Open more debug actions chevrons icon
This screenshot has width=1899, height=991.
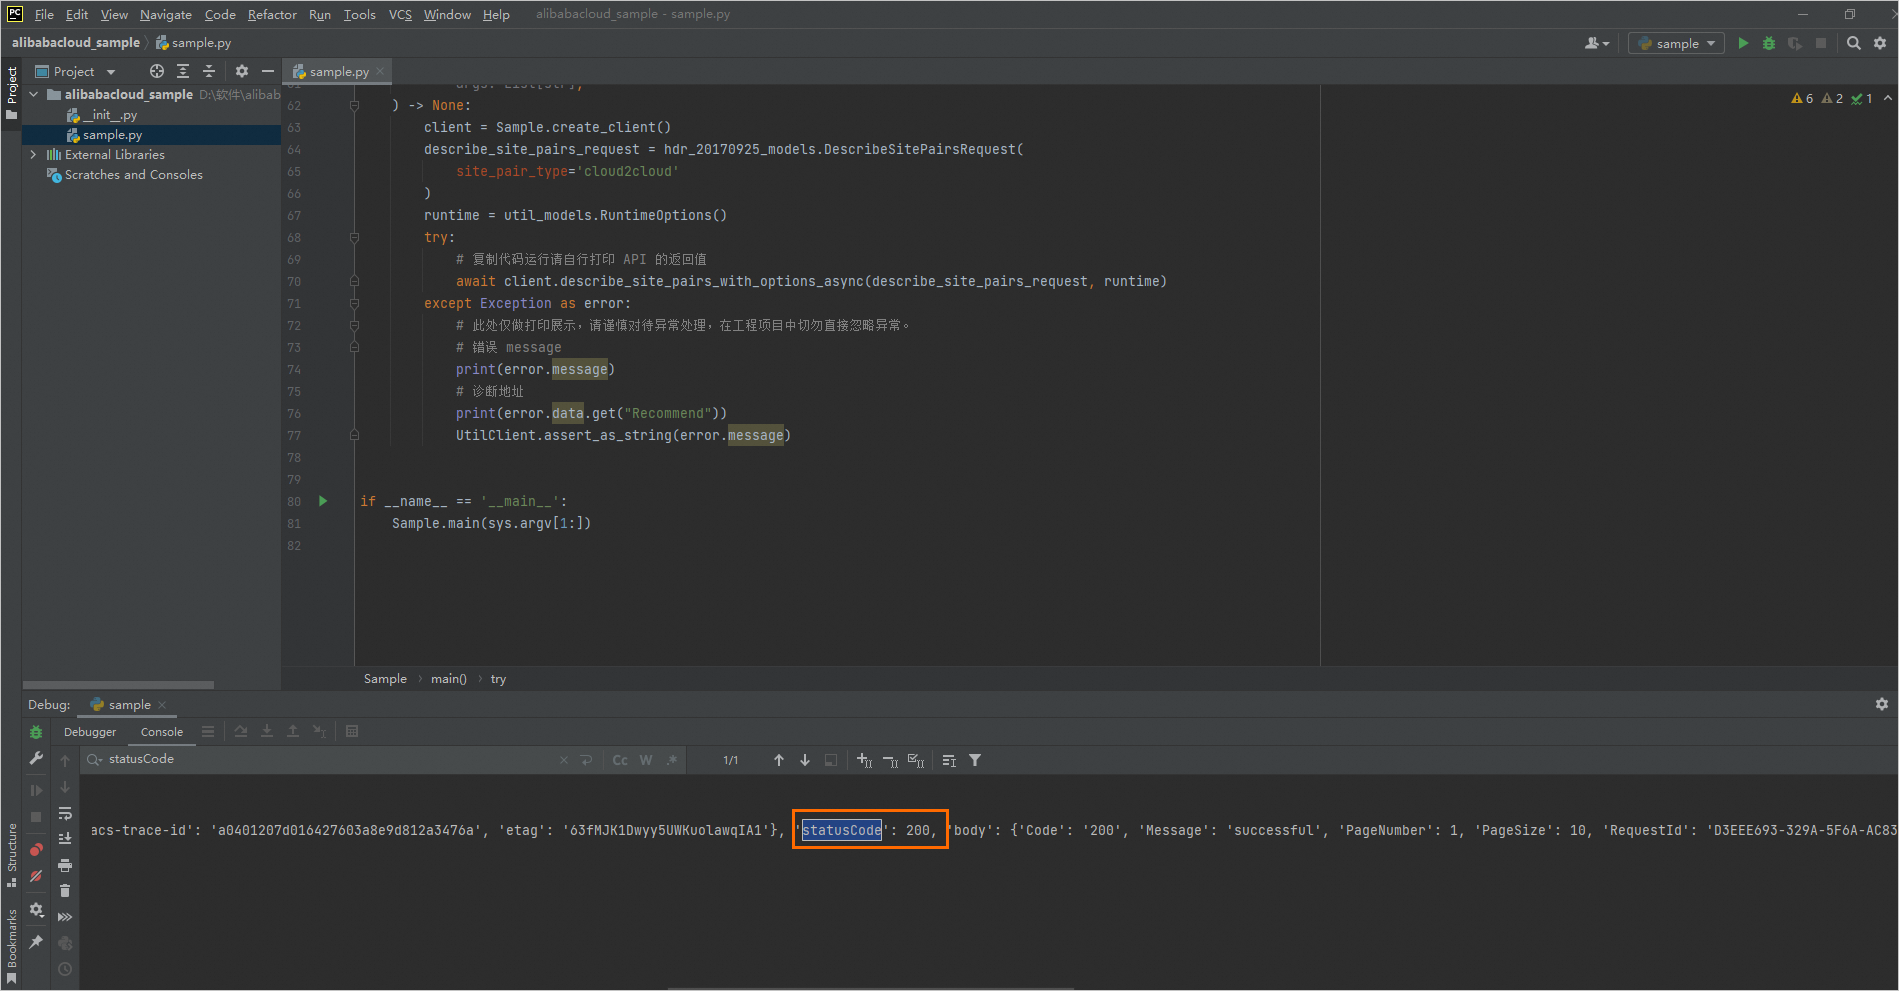(x=65, y=917)
